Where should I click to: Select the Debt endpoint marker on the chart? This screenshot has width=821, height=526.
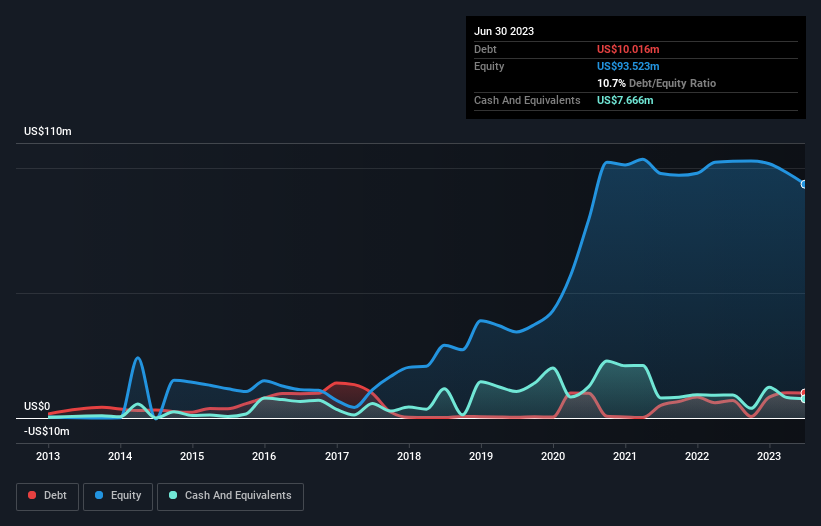804,393
